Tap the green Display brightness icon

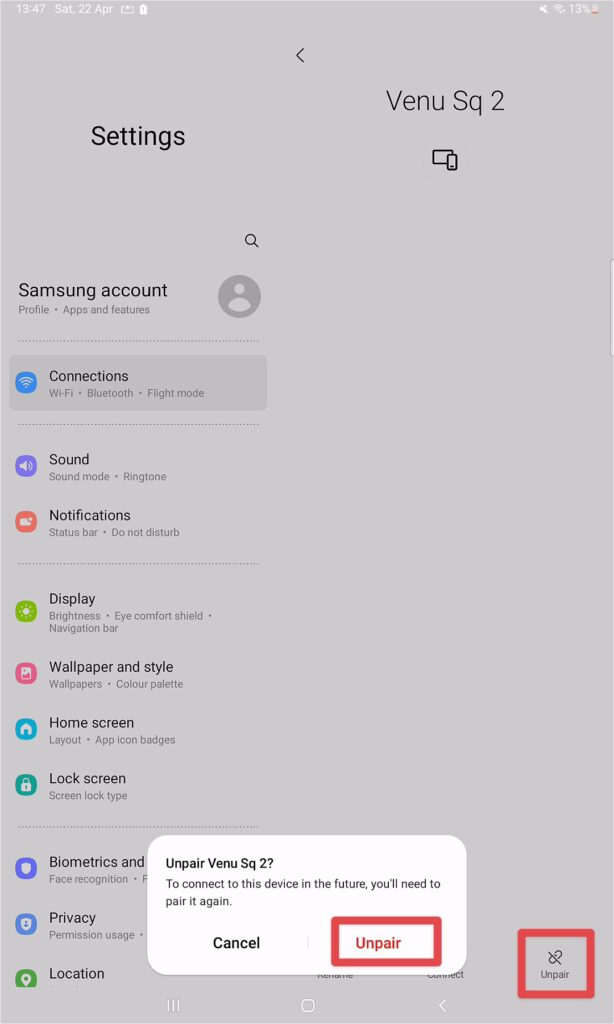coord(26,611)
